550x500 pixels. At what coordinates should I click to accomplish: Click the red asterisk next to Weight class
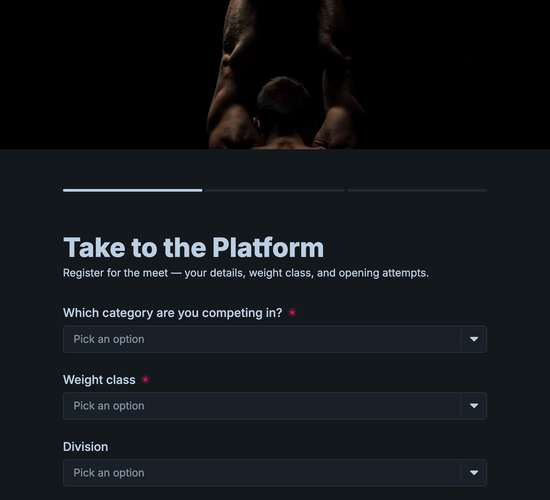pyautogui.click(x=145, y=379)
